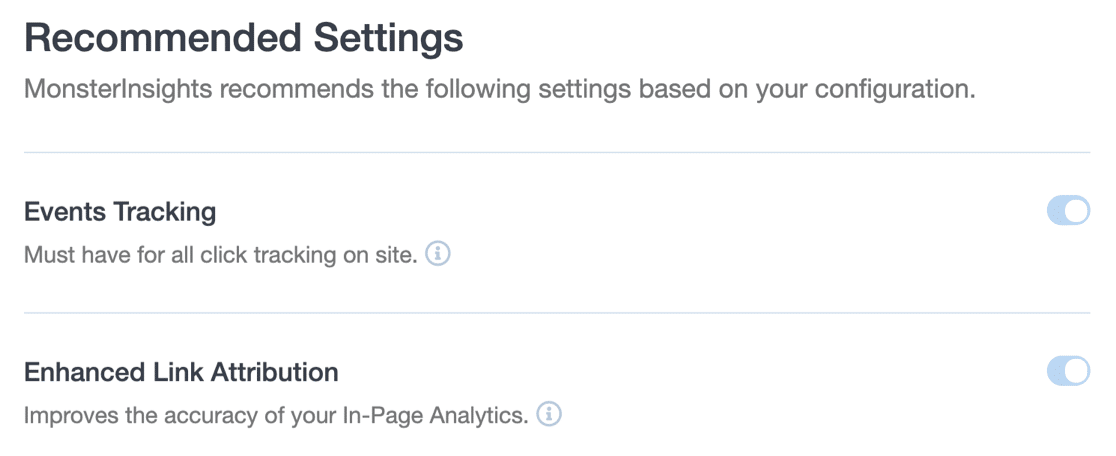
Task: Click the 'Must have for all click tracking' description
Action: pyautogui.click(x=220, y=255)
